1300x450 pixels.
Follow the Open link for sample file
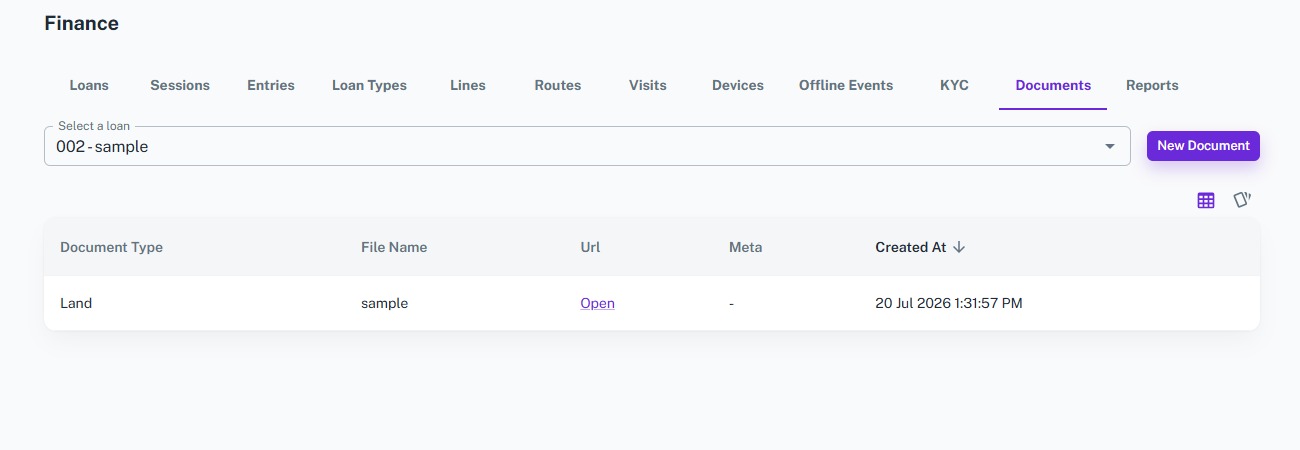coord(597,303)
